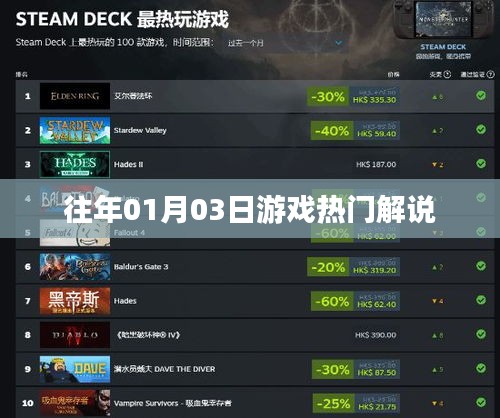Select the Vampire Survivors thumbnail
Screen dimensions: 500x418
(75, 403)
